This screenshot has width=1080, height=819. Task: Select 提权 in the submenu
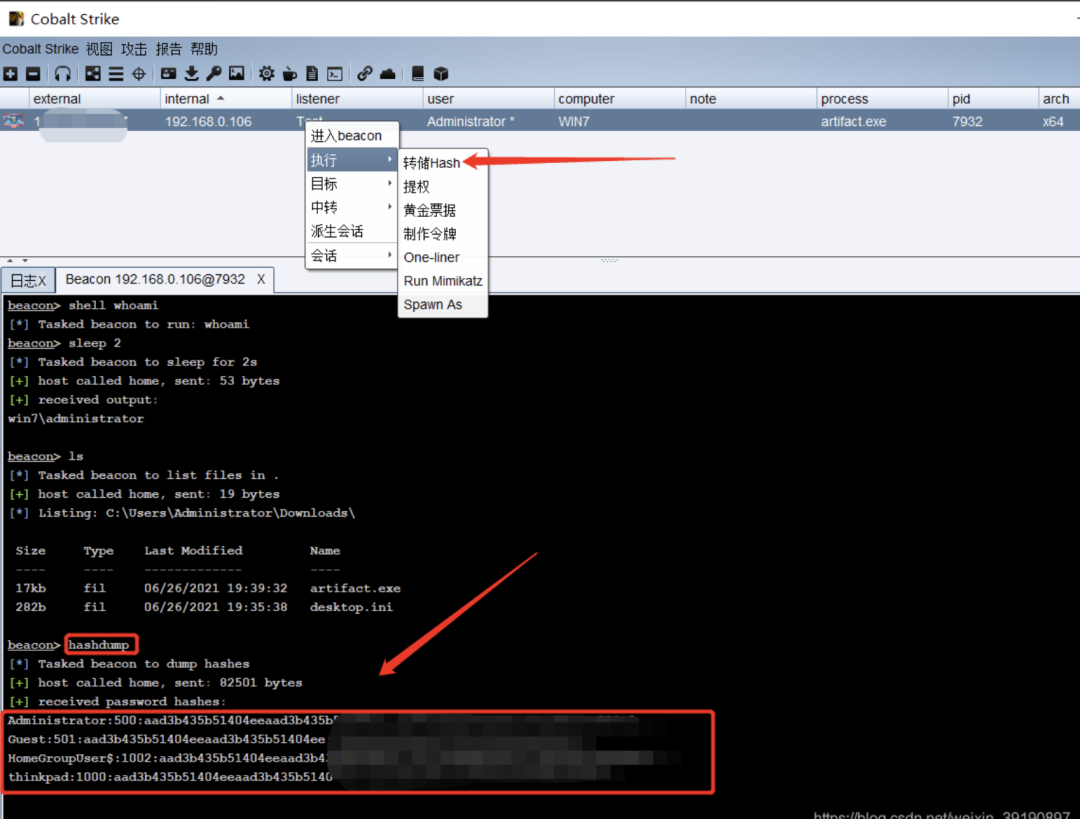(x=443, y=187)
